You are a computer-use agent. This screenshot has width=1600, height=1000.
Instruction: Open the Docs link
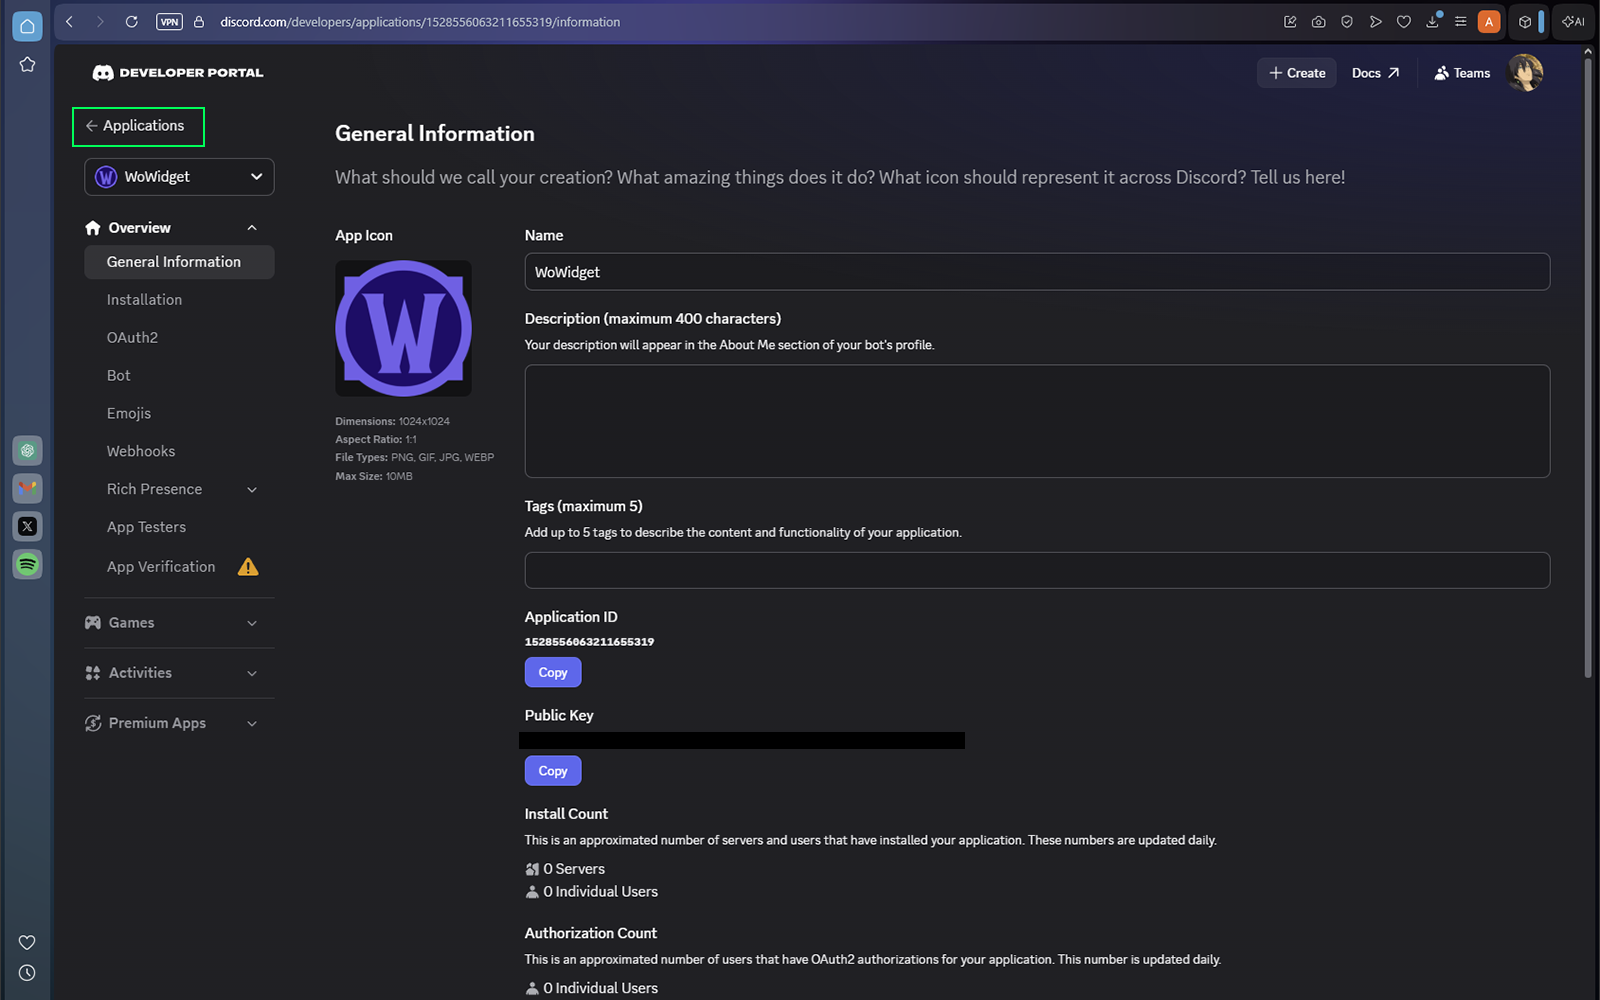(x=1375, y=73)
